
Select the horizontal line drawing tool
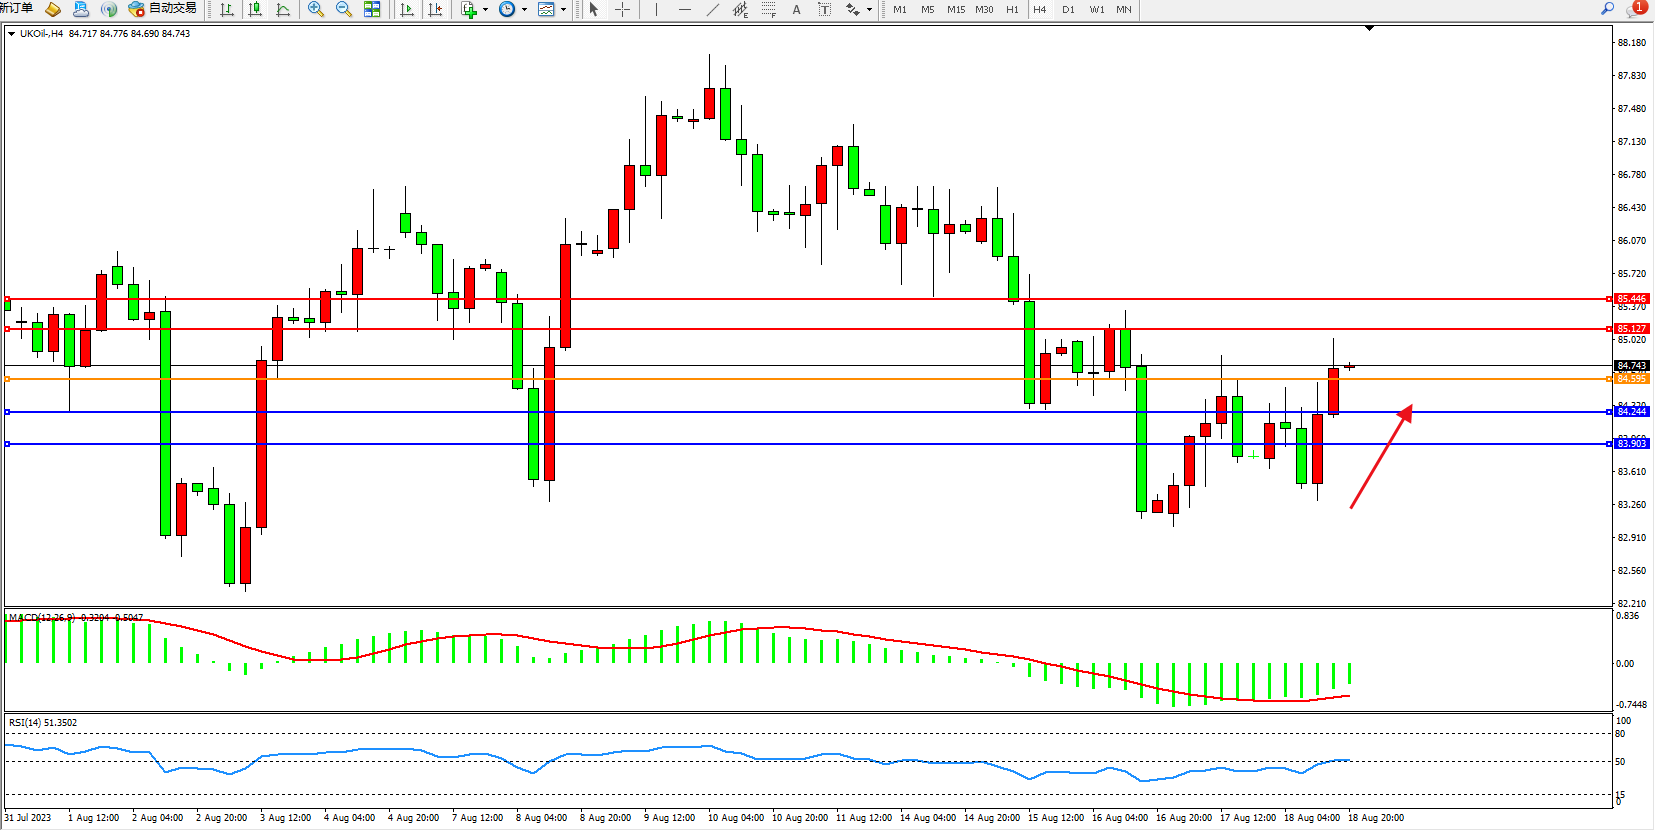(684, 9)
